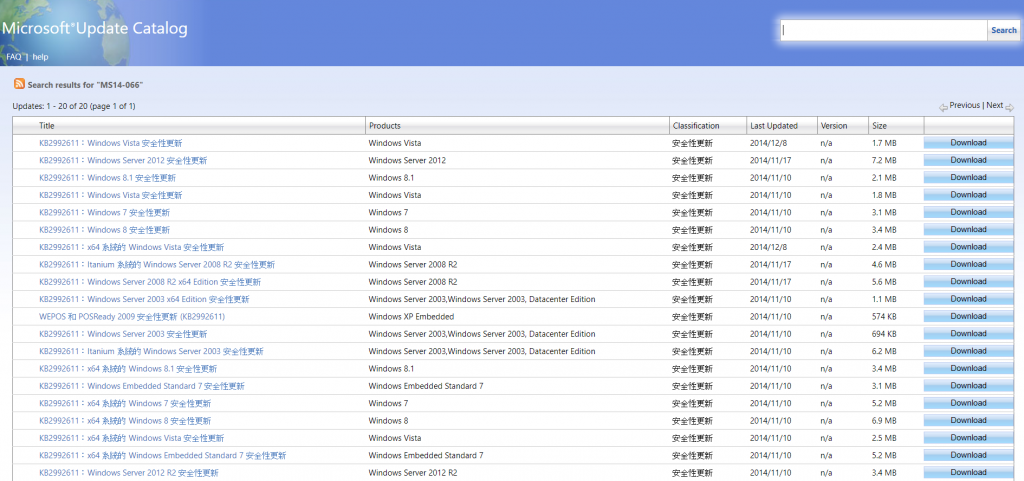
Task: Click the Next page arrow icon
Action: (x=1010, y=107)
